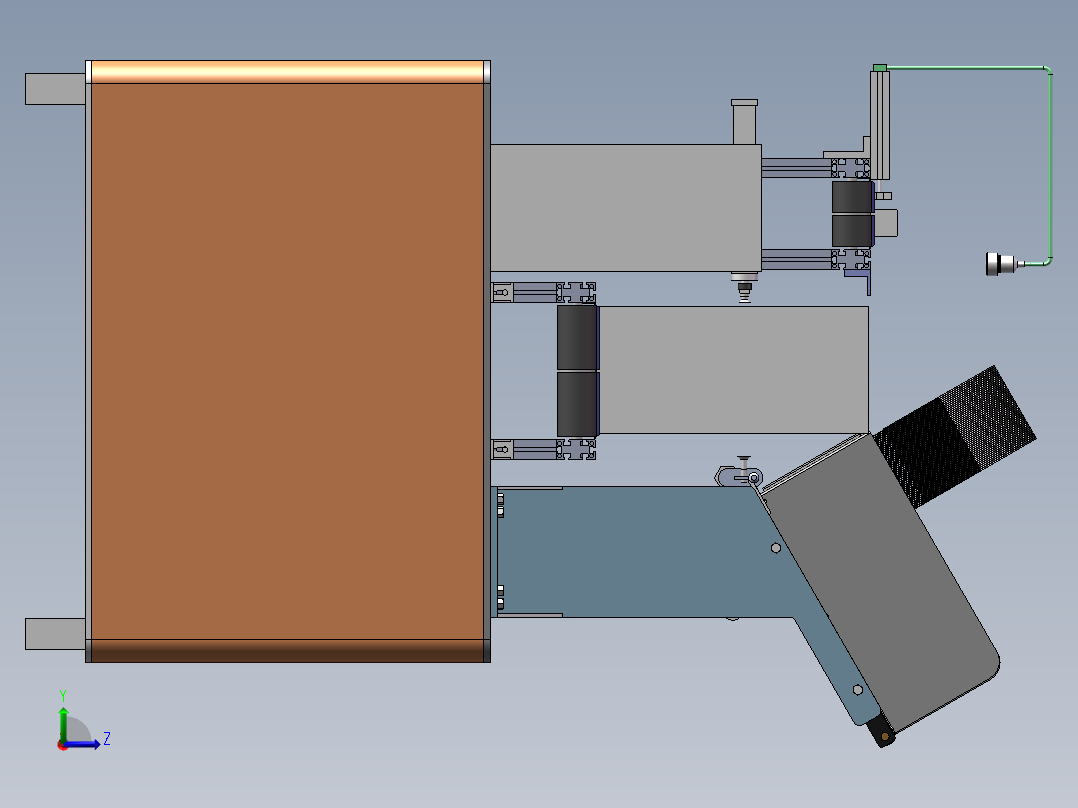This screenshot has height=808, width=1078.
Task: Select the large copper-brown panel body
Action: [x=287, y=362]
